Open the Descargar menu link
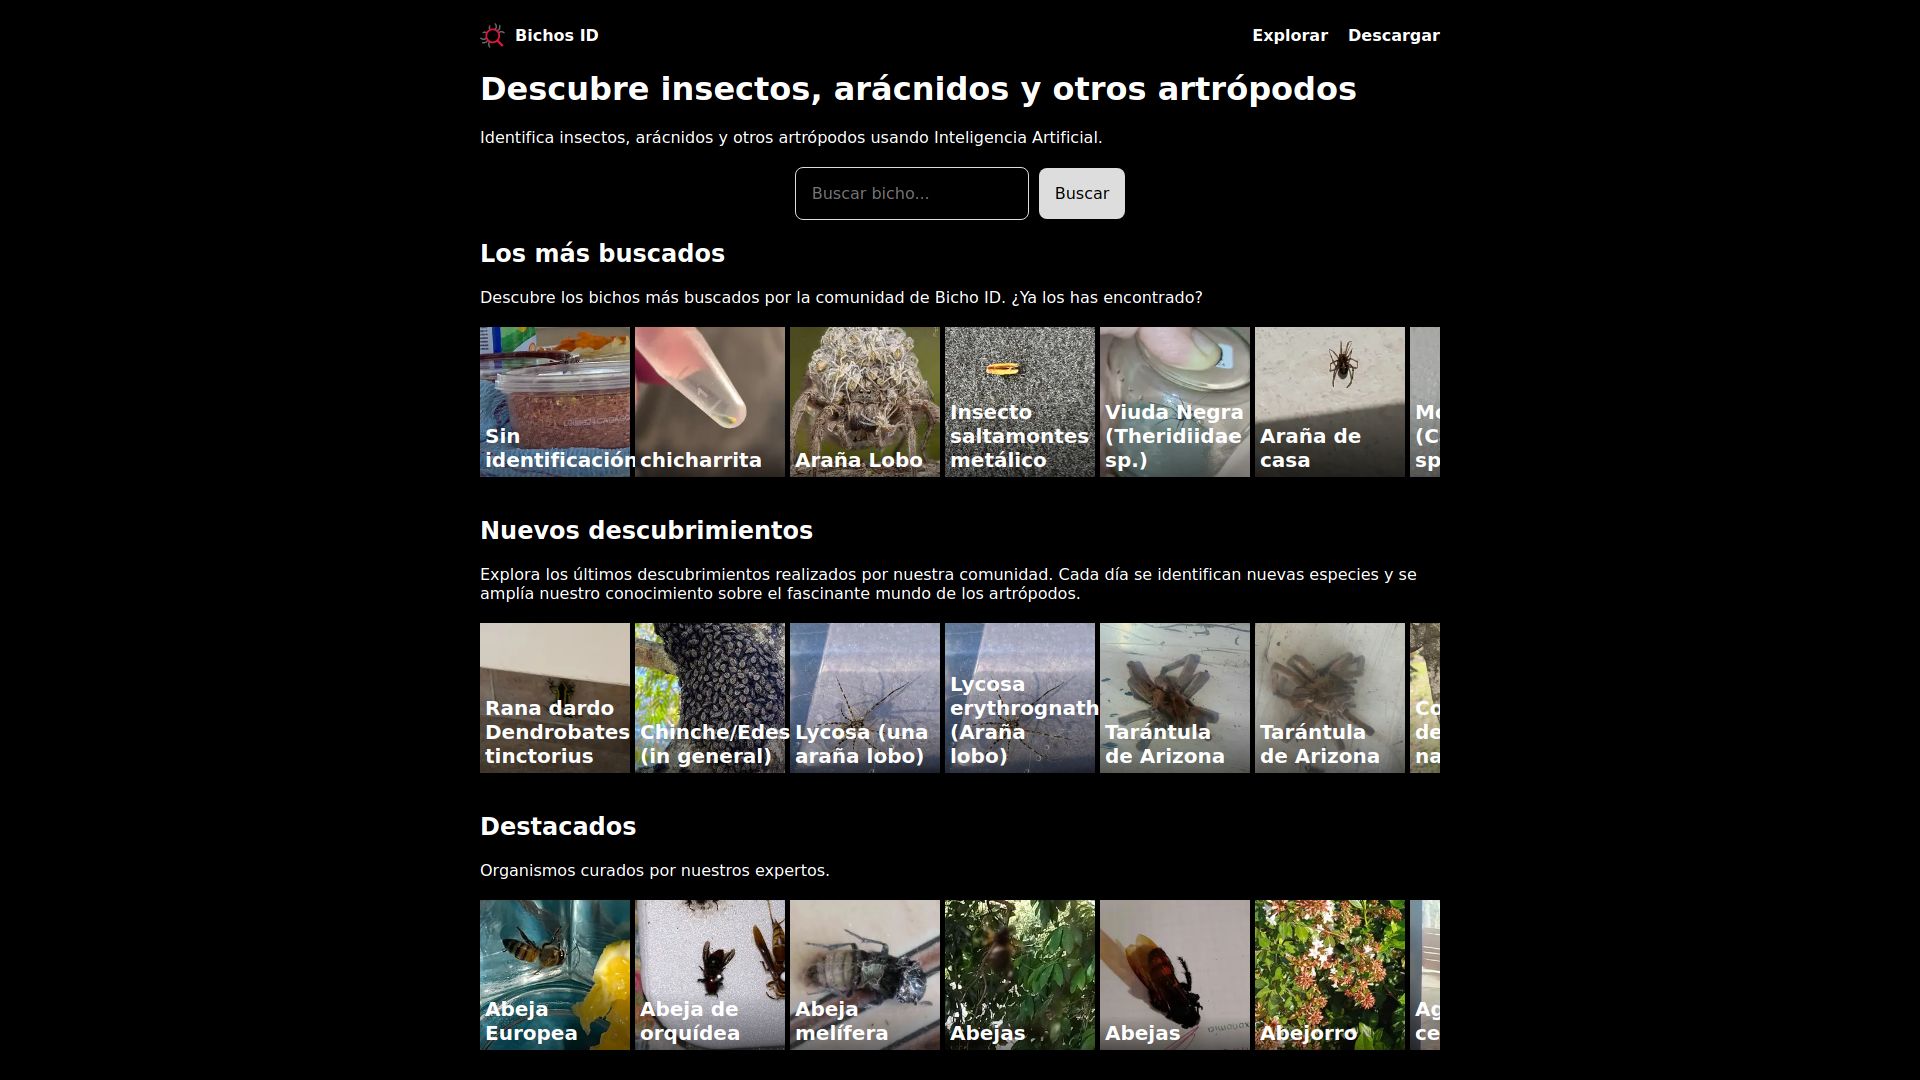 [1393, 36]
